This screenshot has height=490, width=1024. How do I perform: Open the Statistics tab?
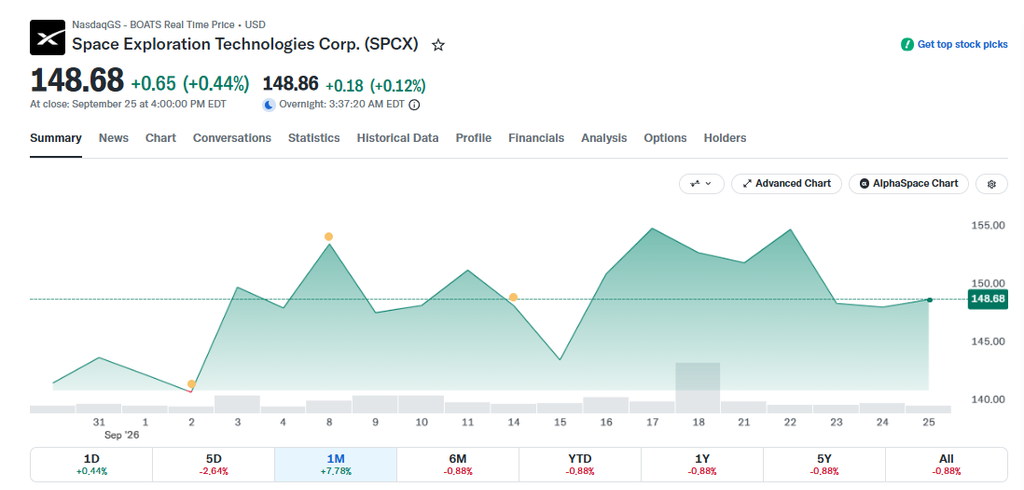click(x=314, y=138)
